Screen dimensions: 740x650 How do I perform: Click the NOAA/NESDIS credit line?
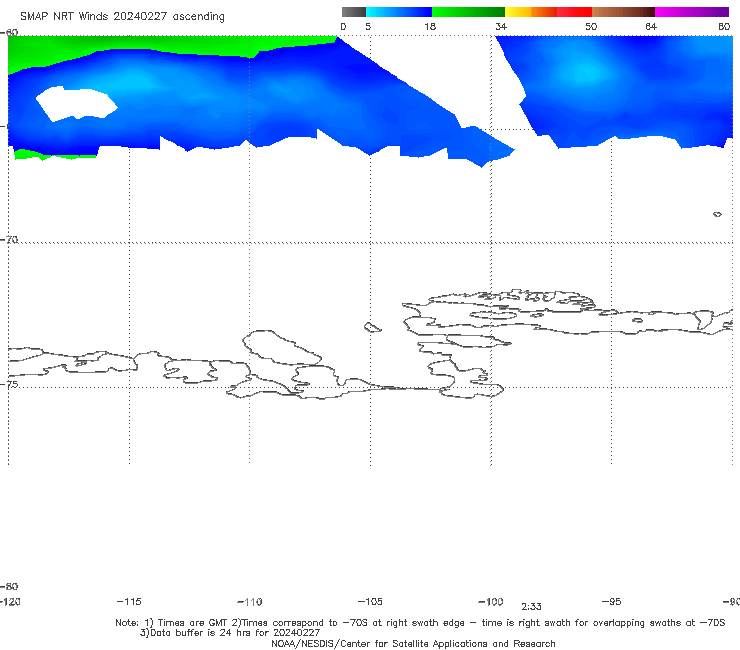413,644
